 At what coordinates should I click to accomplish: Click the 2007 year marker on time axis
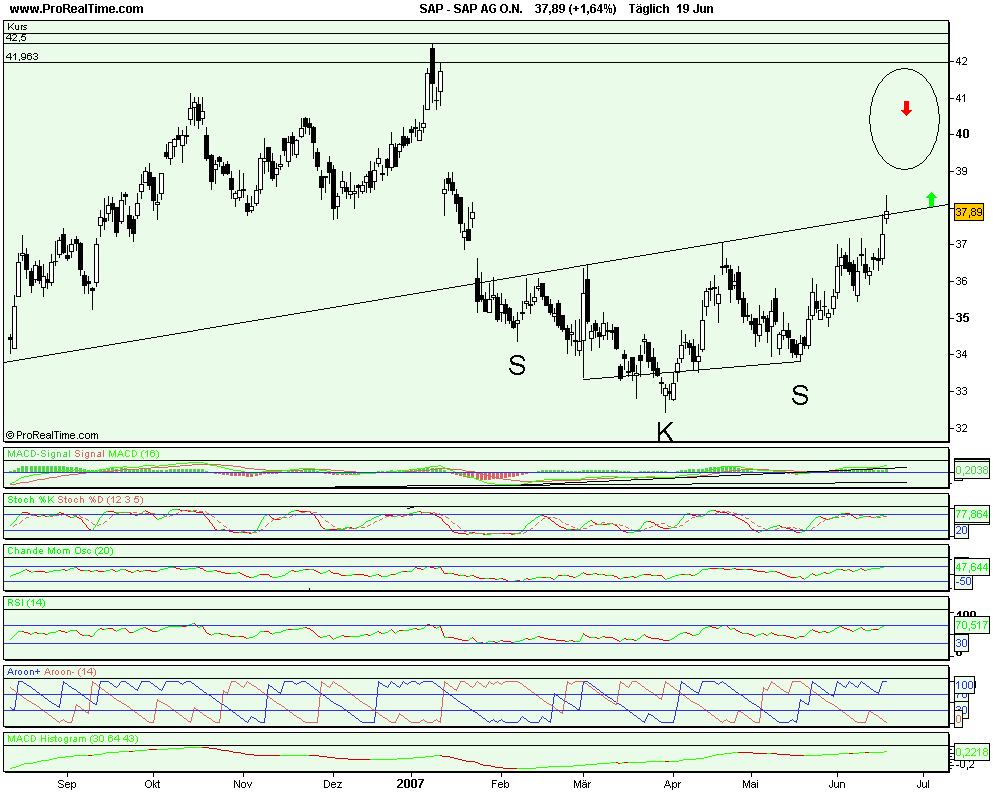(x=410, y=783)
